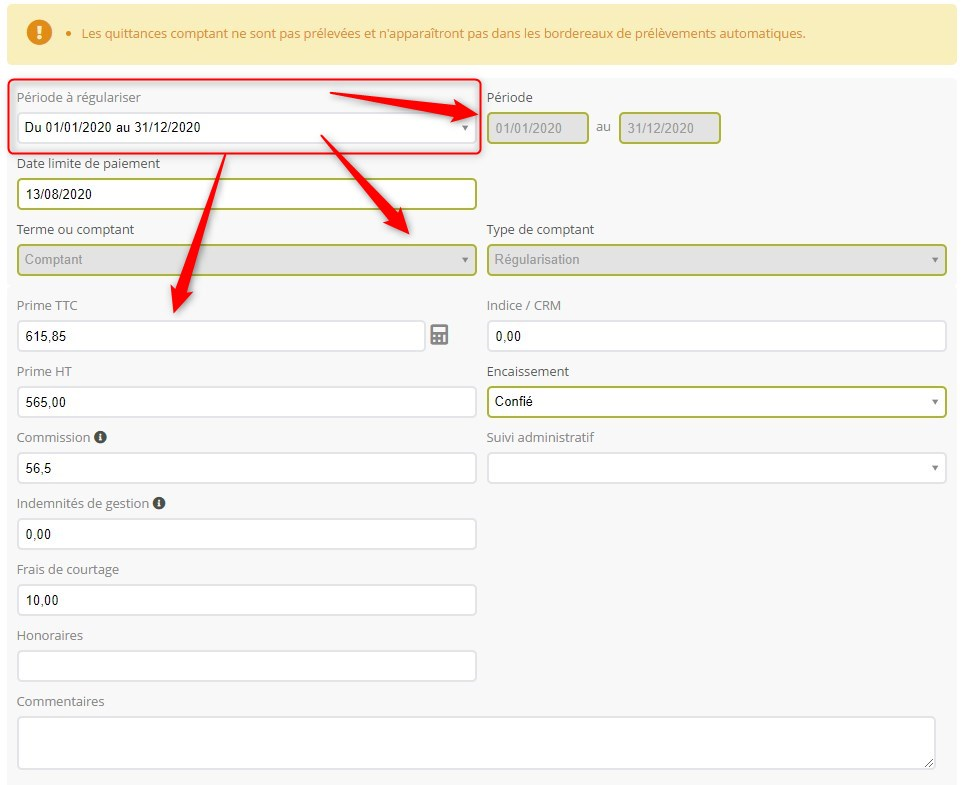Select the Prime HT input field
965x785 pixels.
point(246,402)
